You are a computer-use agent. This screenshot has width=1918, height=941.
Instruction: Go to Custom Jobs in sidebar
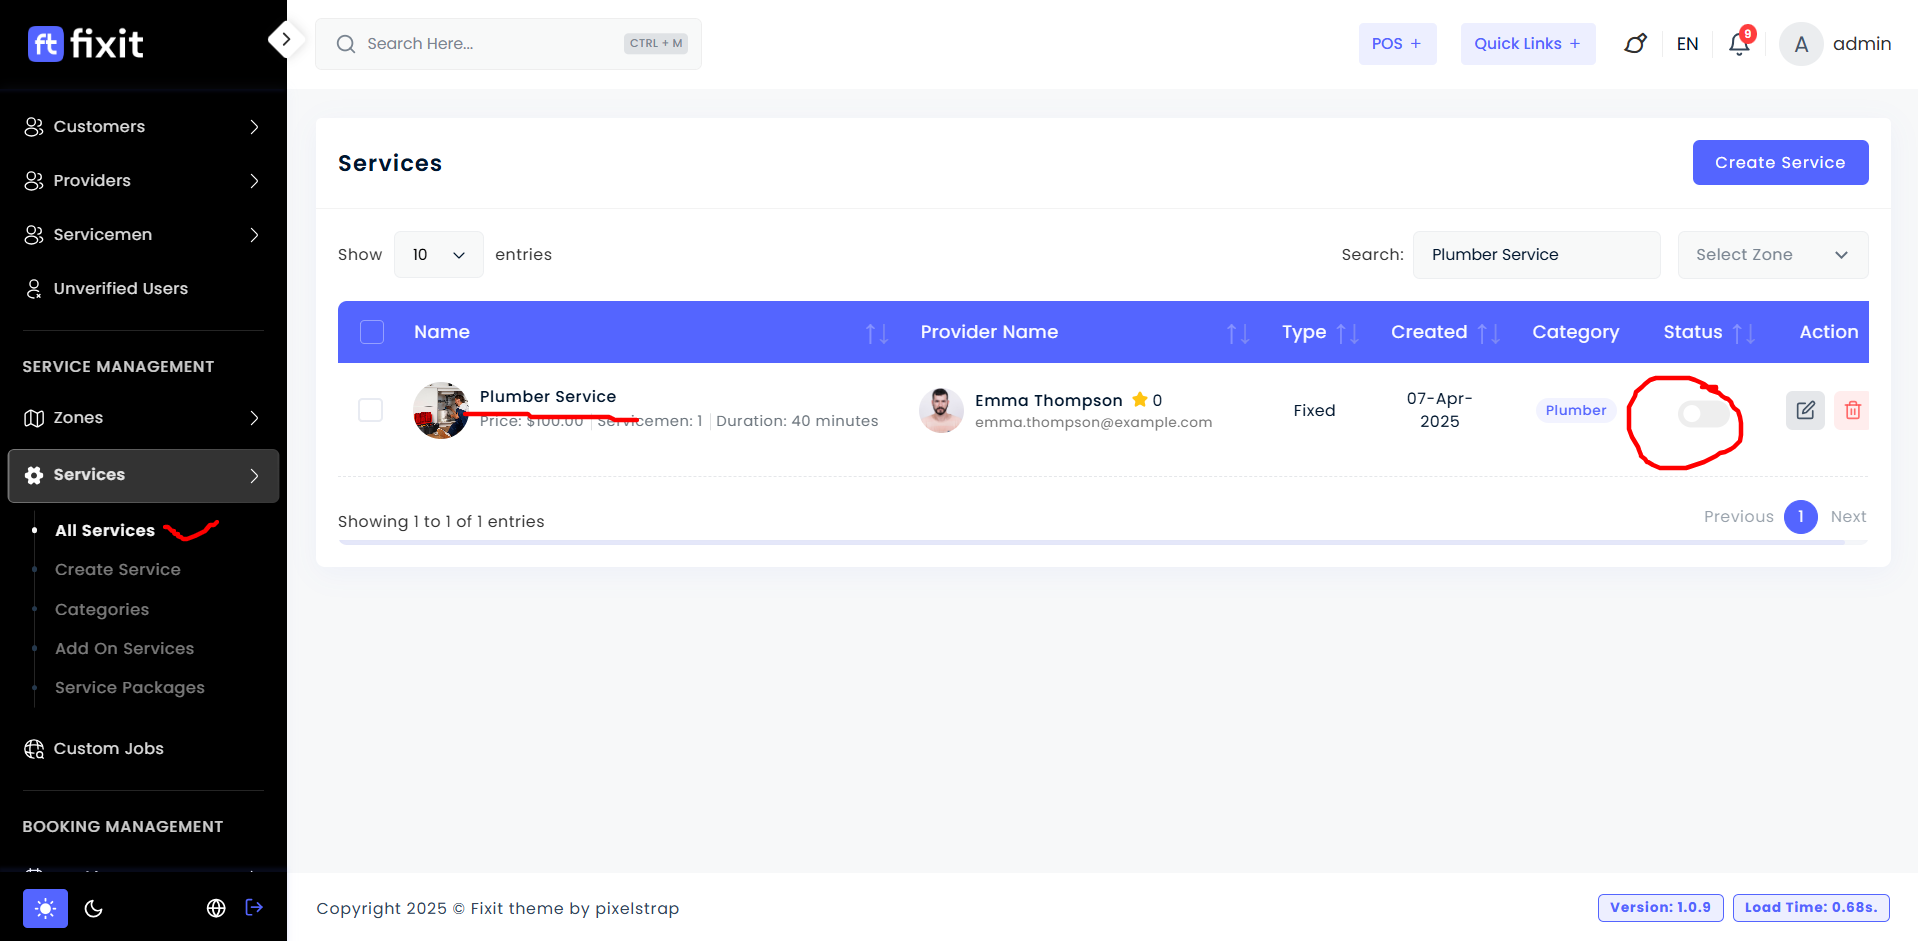coord(108,749)
